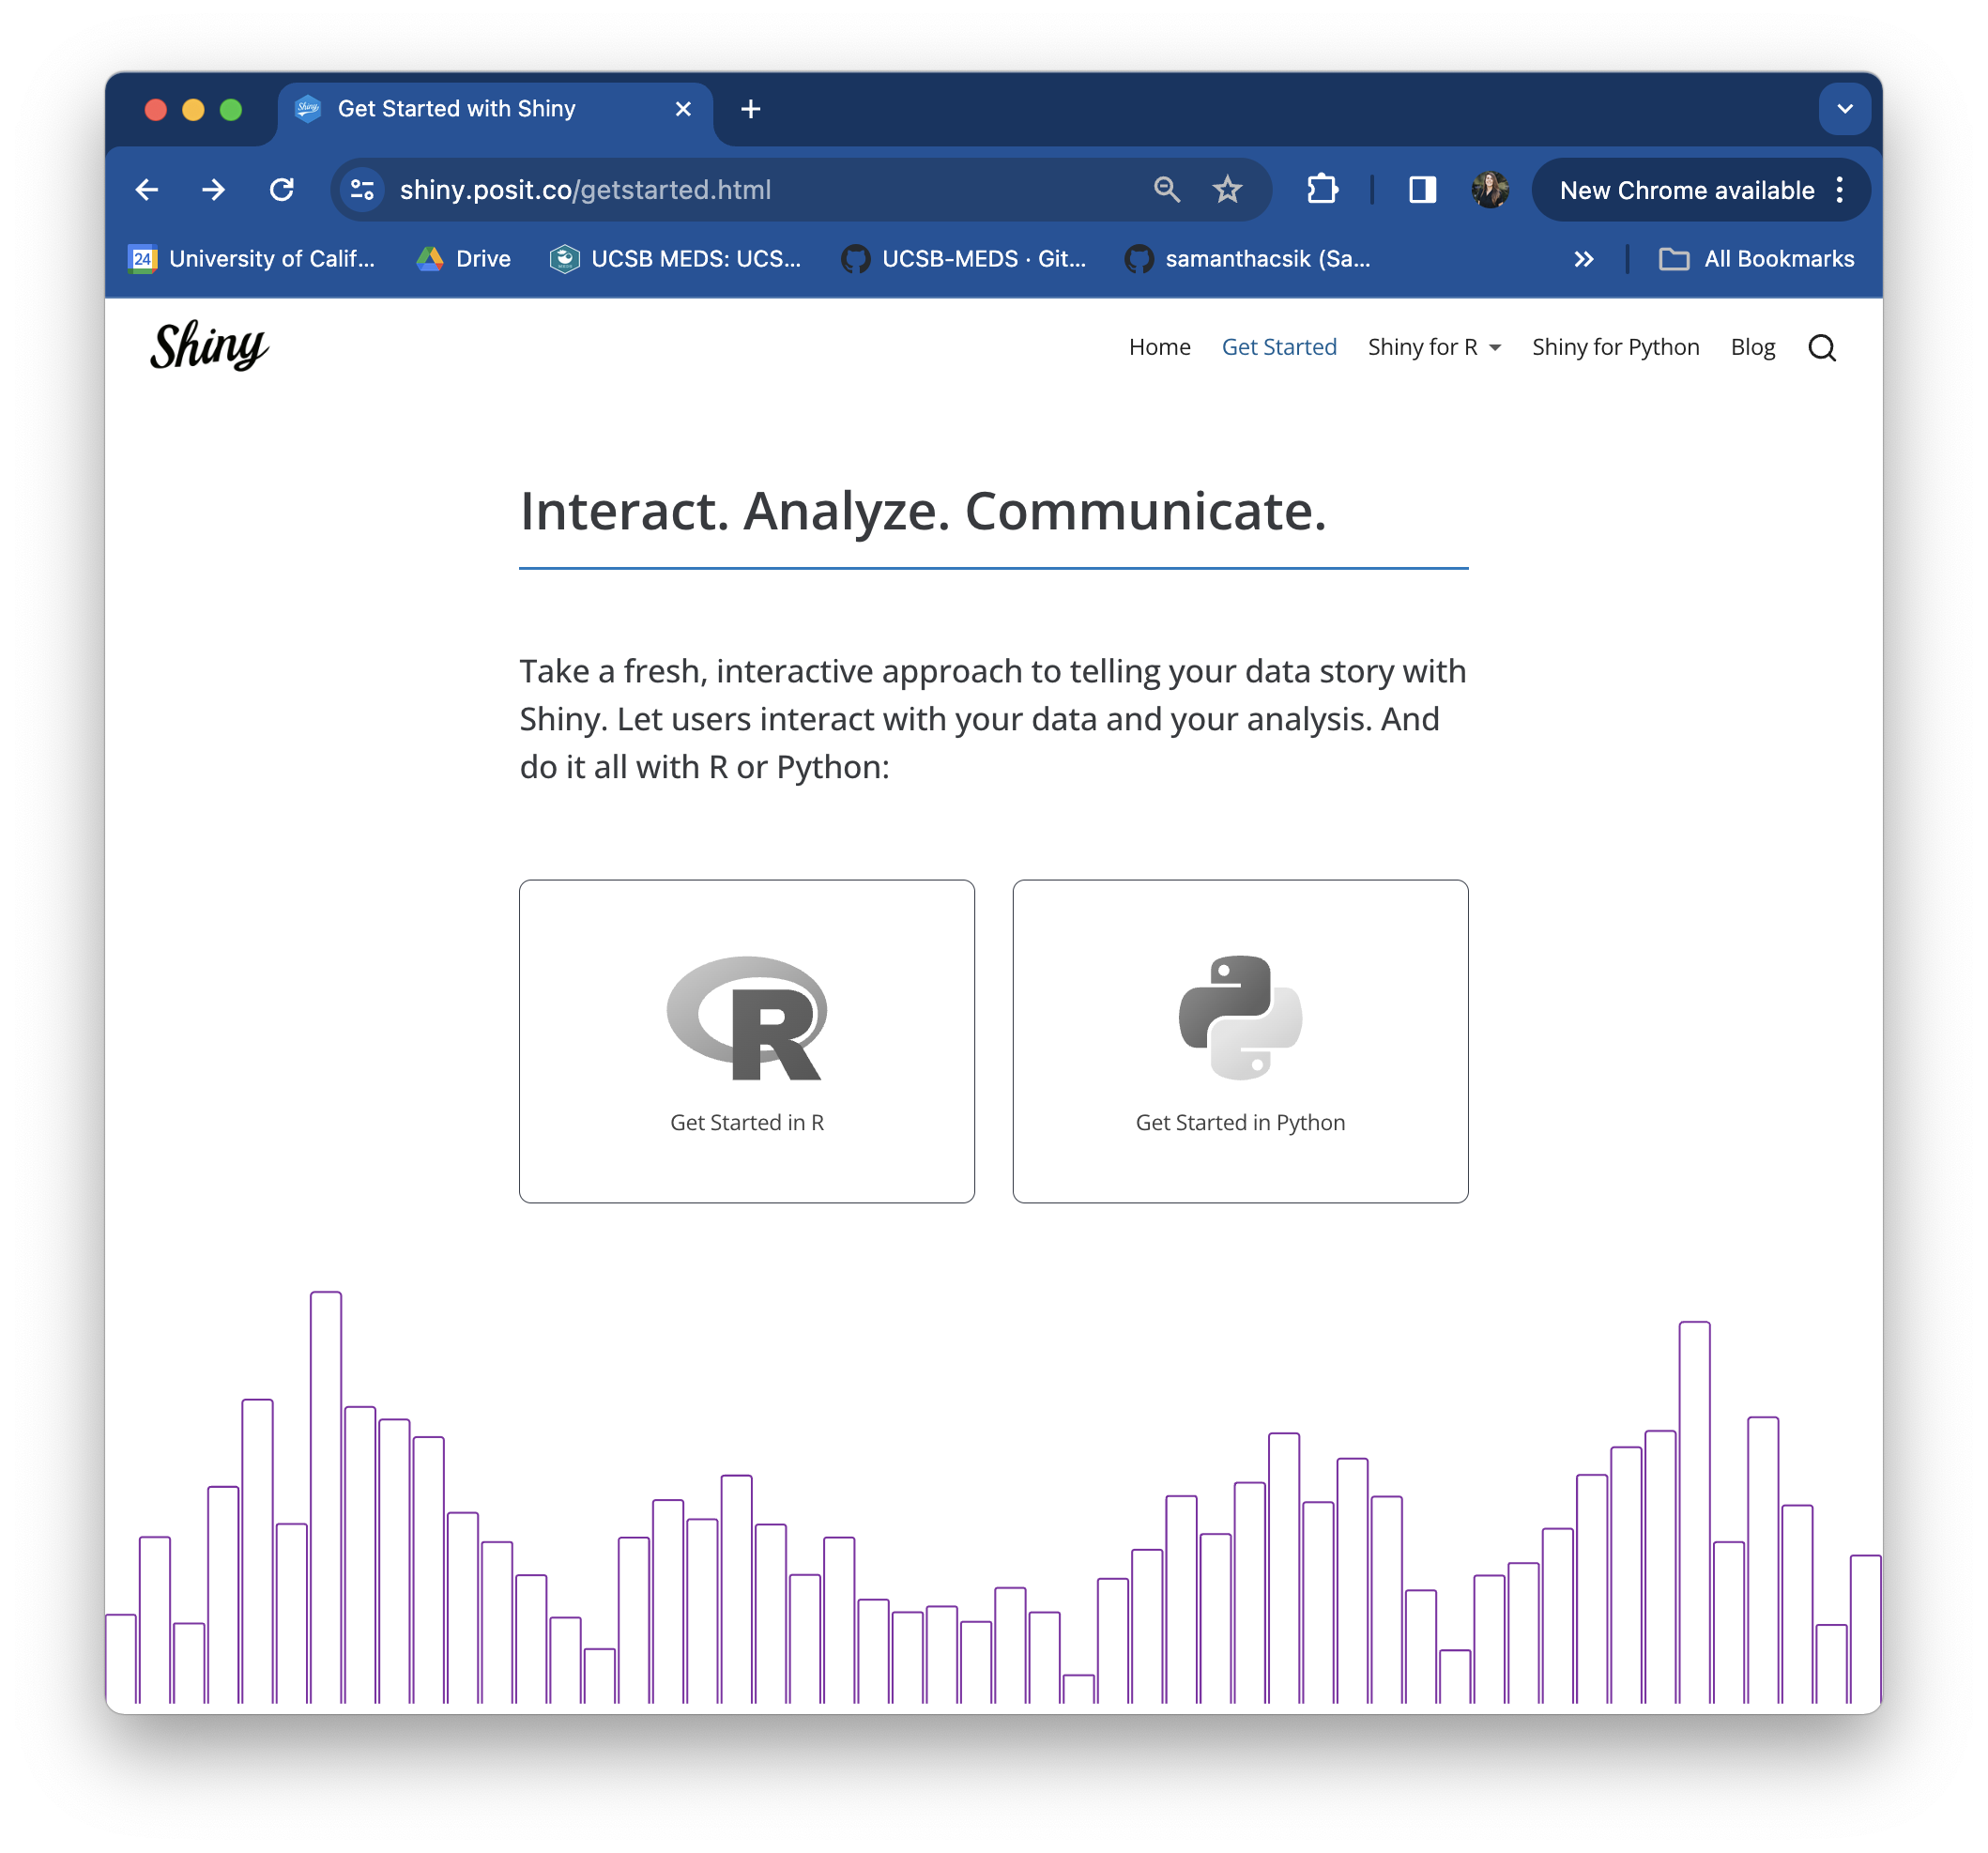This screenshot has width=1988, height=1853.
Task: Toggle the browser side panel icon
Action: 1422,189
